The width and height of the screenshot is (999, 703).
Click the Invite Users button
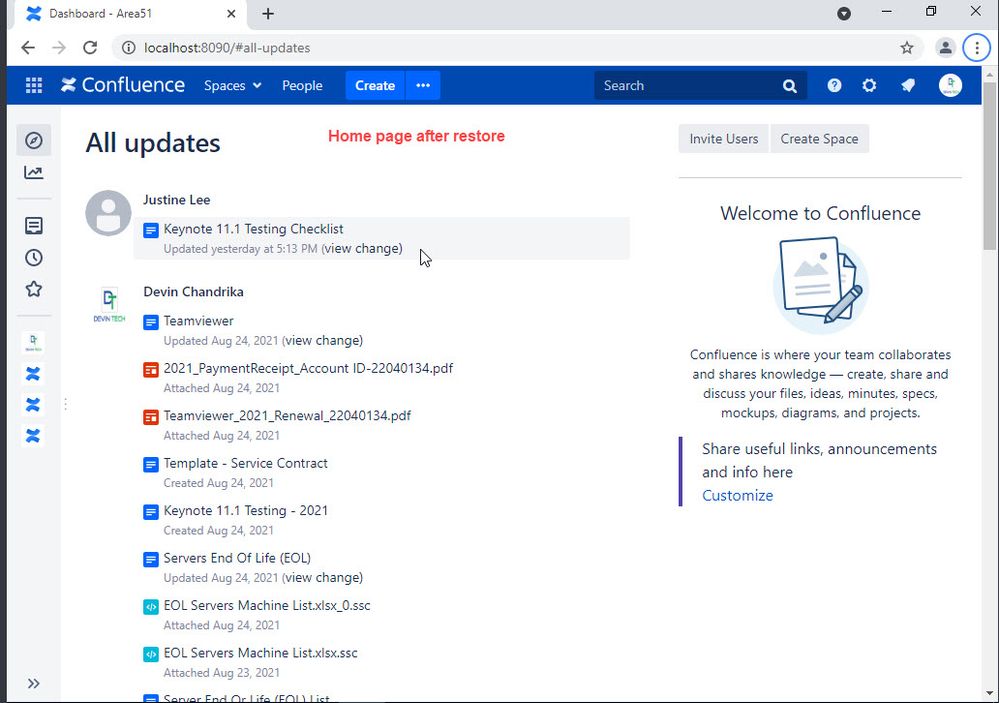click(x=724, y=139)
